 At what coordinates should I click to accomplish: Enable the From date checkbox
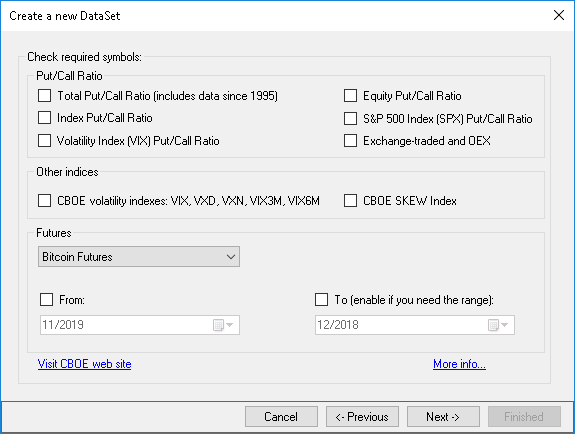47,300
